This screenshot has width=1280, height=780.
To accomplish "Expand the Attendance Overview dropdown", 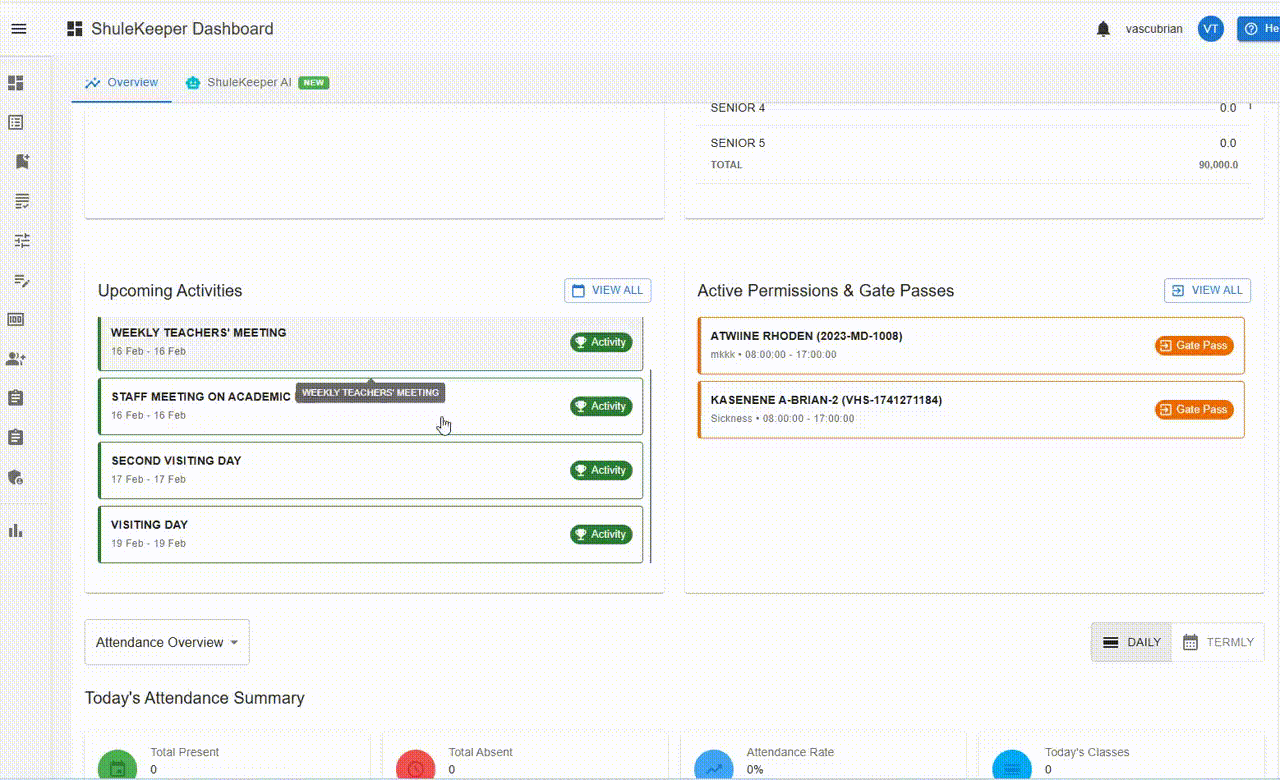I will point(166,642).
